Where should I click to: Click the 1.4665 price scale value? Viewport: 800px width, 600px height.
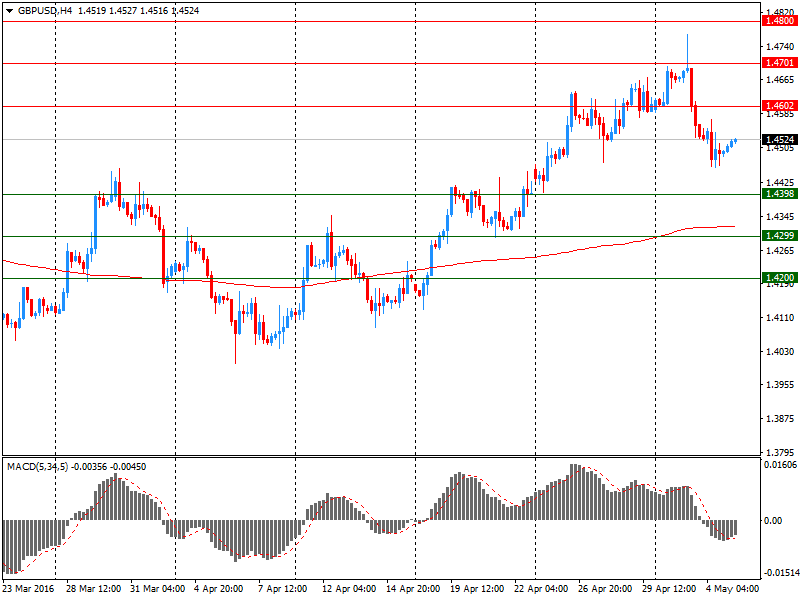[x=781, y=80]
